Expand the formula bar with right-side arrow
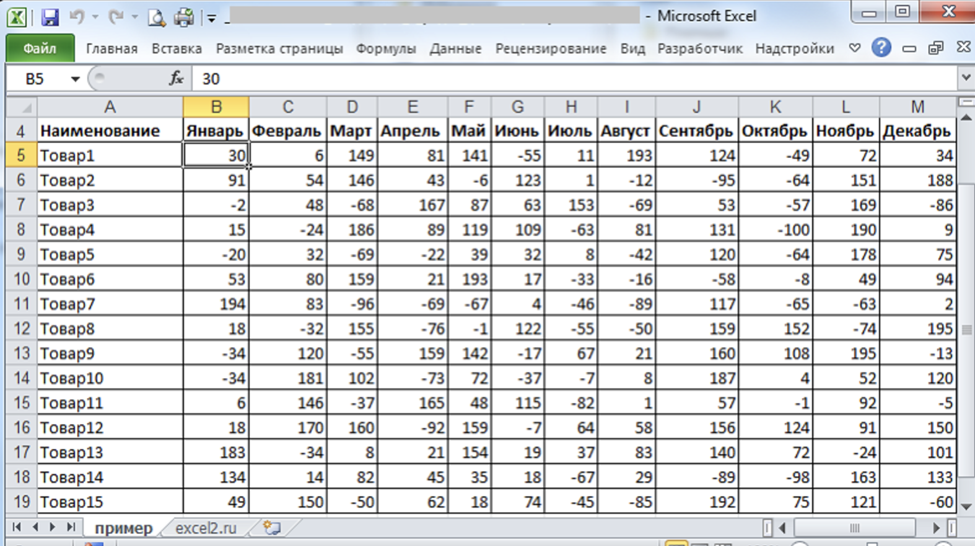The width and height of the screenshot is (975, 546). point(964,78)
